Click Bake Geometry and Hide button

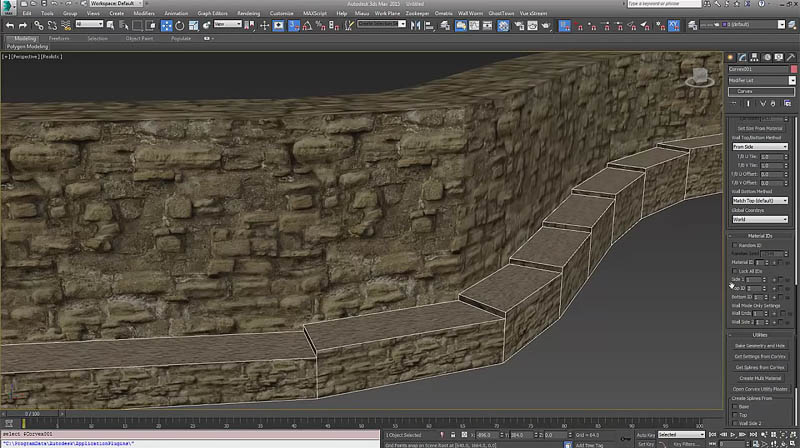coord(760,345)
